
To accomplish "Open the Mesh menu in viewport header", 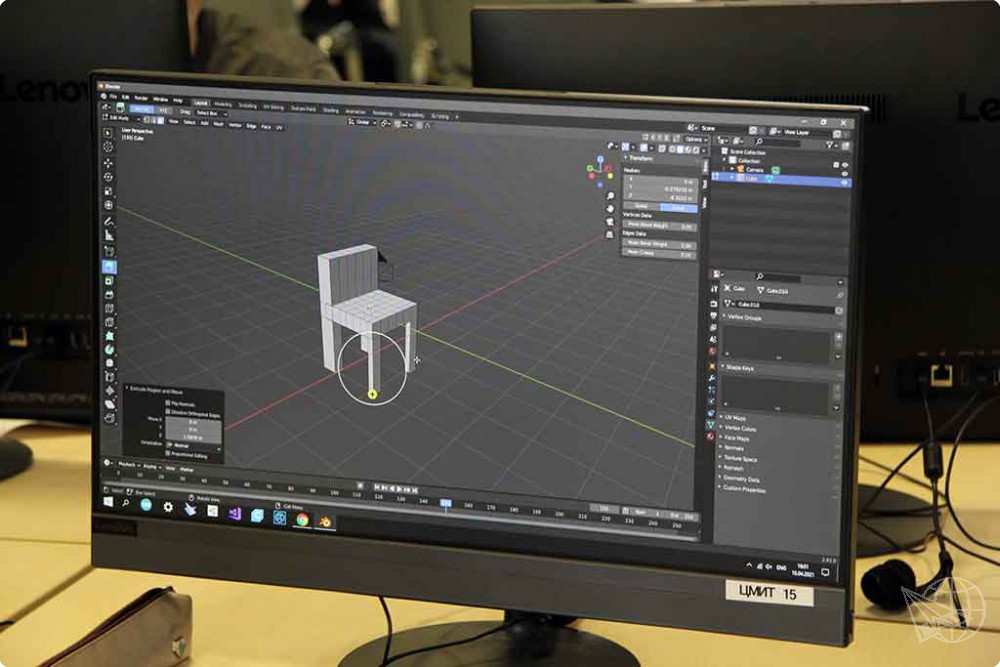I will (x=218, y=124).
